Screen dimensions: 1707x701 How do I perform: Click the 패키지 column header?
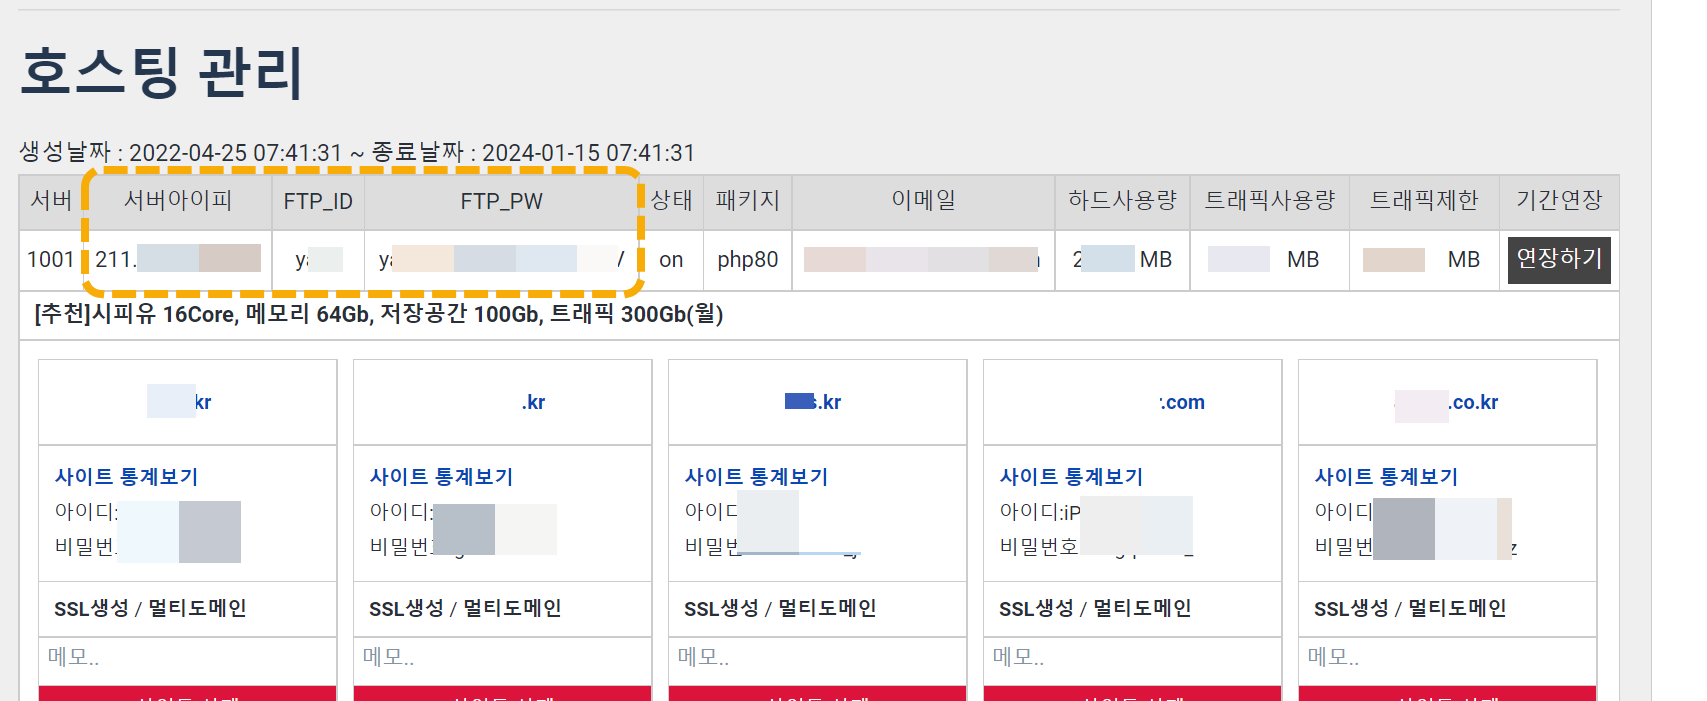click(747, 201)
